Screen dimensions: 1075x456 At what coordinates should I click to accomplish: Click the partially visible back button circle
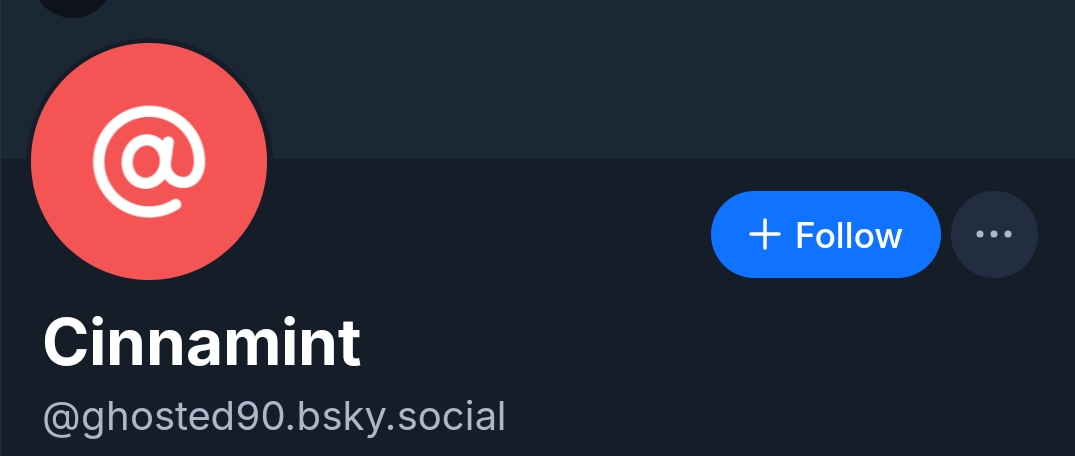[x=75, y=5]
